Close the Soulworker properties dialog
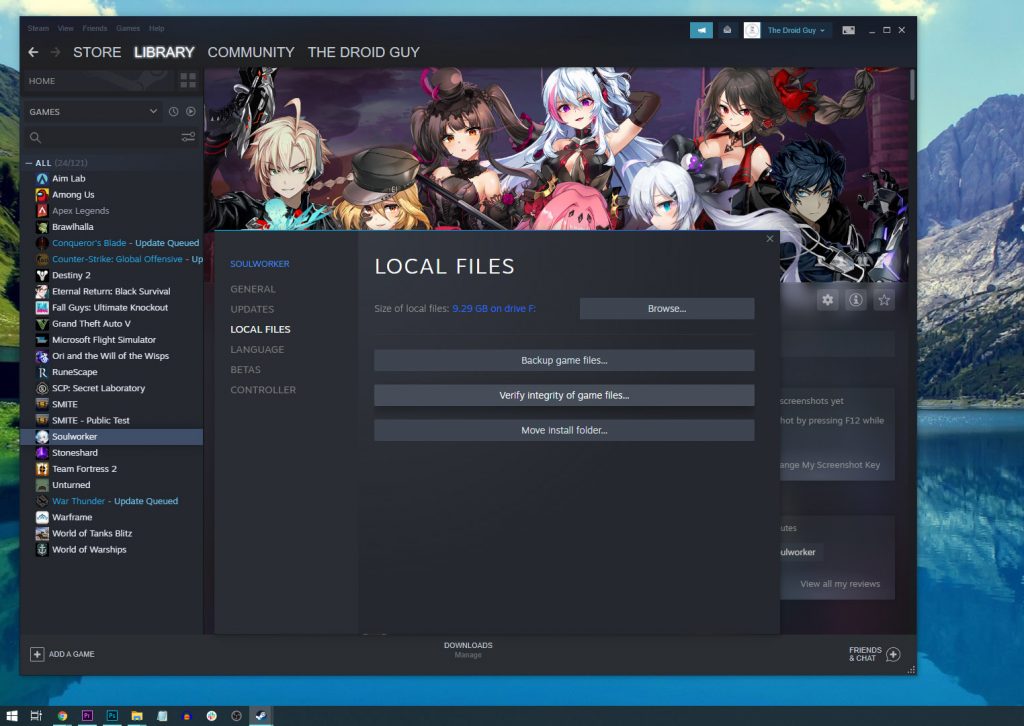Screen dimensions: 1024x726 pyautogui.click(x=770, y=239)
